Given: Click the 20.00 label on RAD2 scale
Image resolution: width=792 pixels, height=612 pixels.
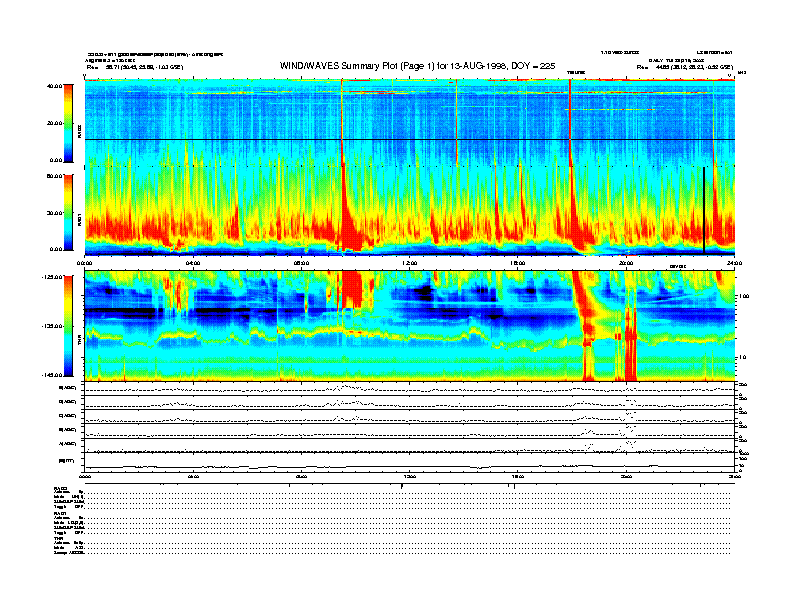Looking at the screenshot, I should pyautogui.click(x=54, y=123).
